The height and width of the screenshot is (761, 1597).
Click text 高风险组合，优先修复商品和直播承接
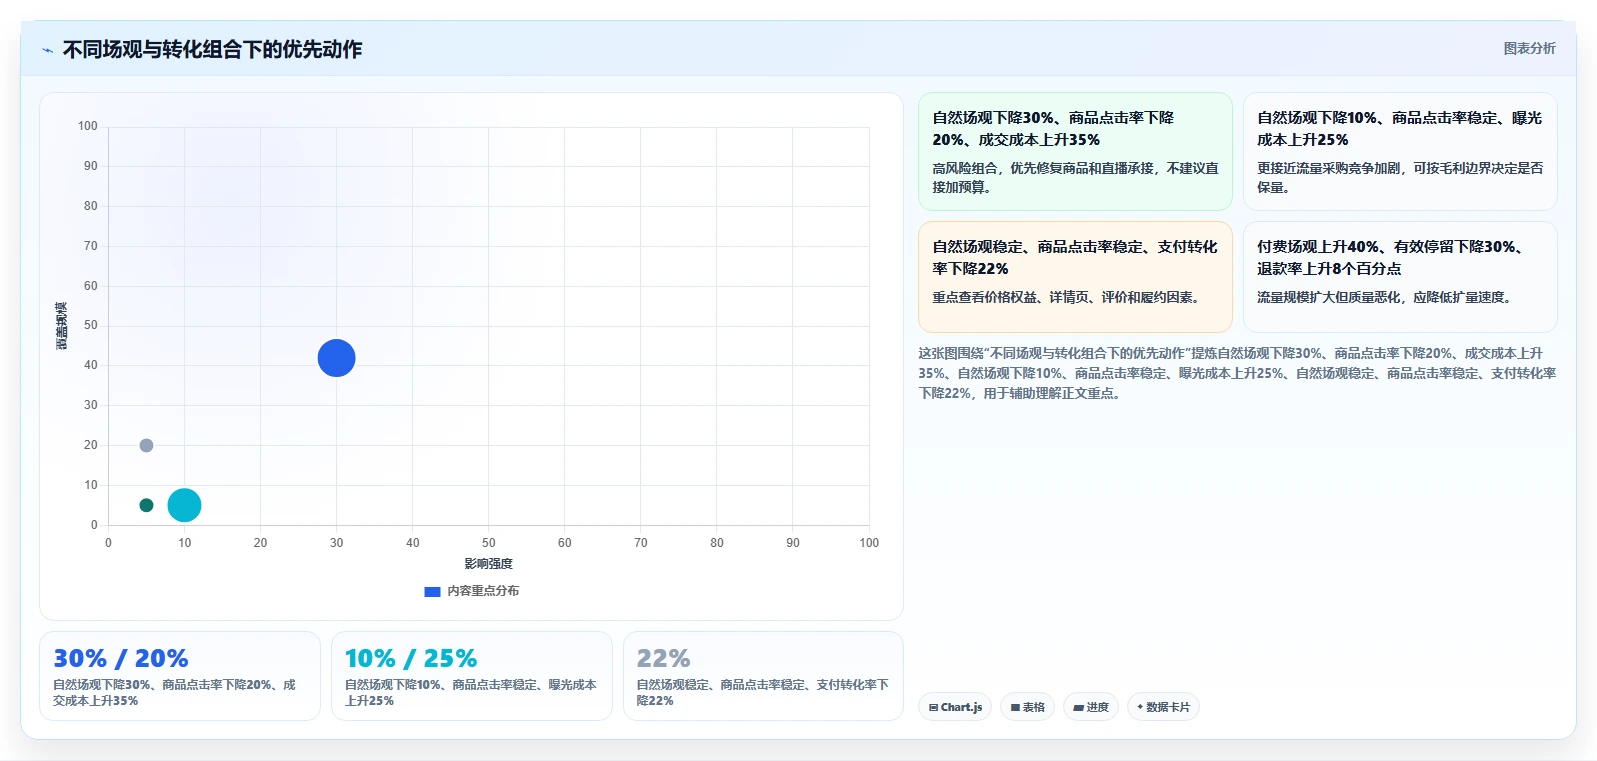tap(1075, 177)
